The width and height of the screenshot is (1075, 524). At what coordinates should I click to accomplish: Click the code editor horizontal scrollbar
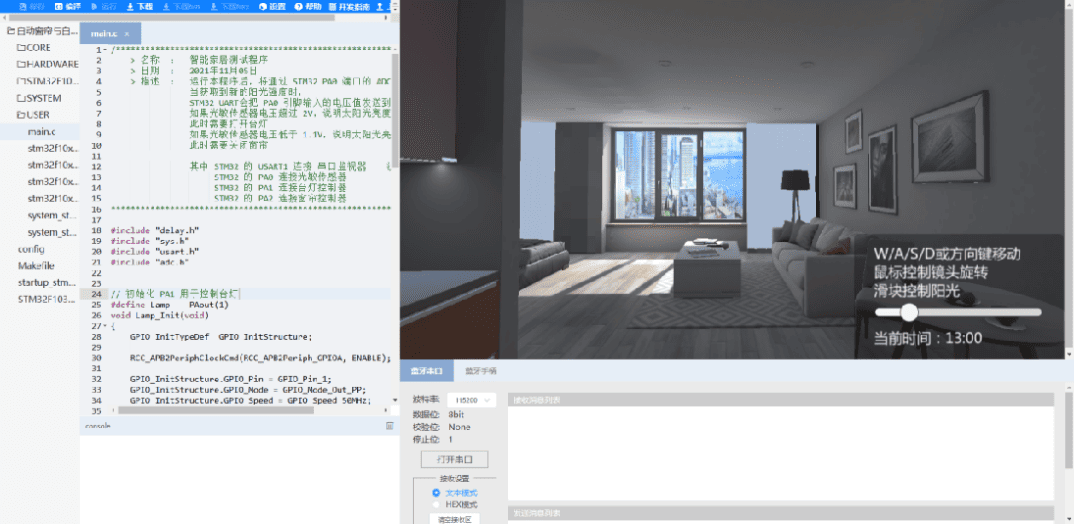[216, 410]
